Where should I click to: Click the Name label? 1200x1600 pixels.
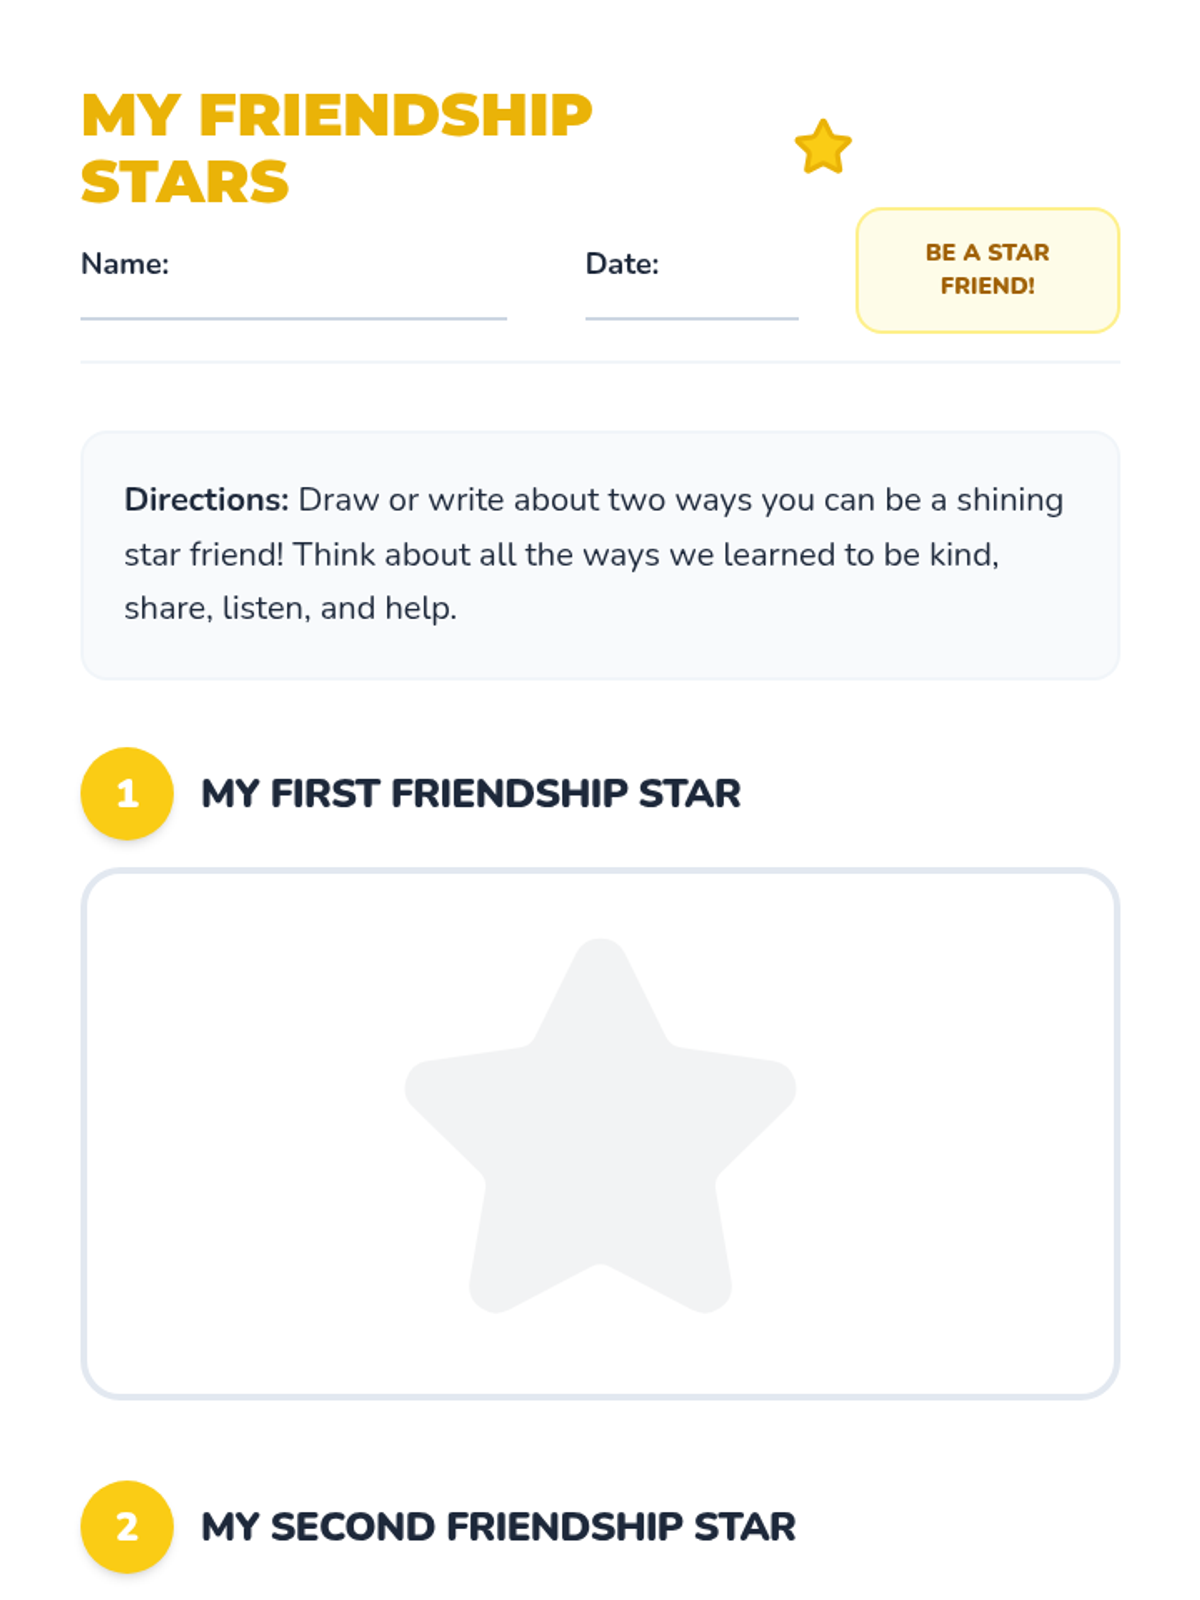coord(125,263)
